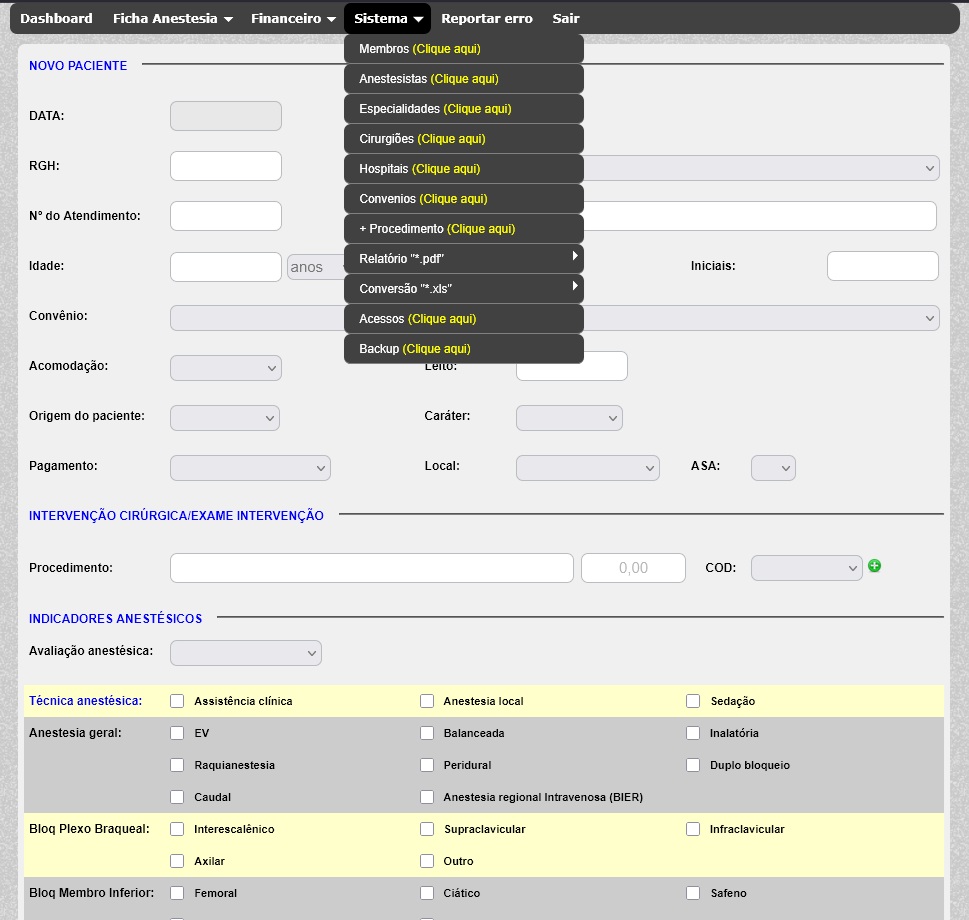
Task: Open the Acomodação dropdown
Action: (226, 367)
